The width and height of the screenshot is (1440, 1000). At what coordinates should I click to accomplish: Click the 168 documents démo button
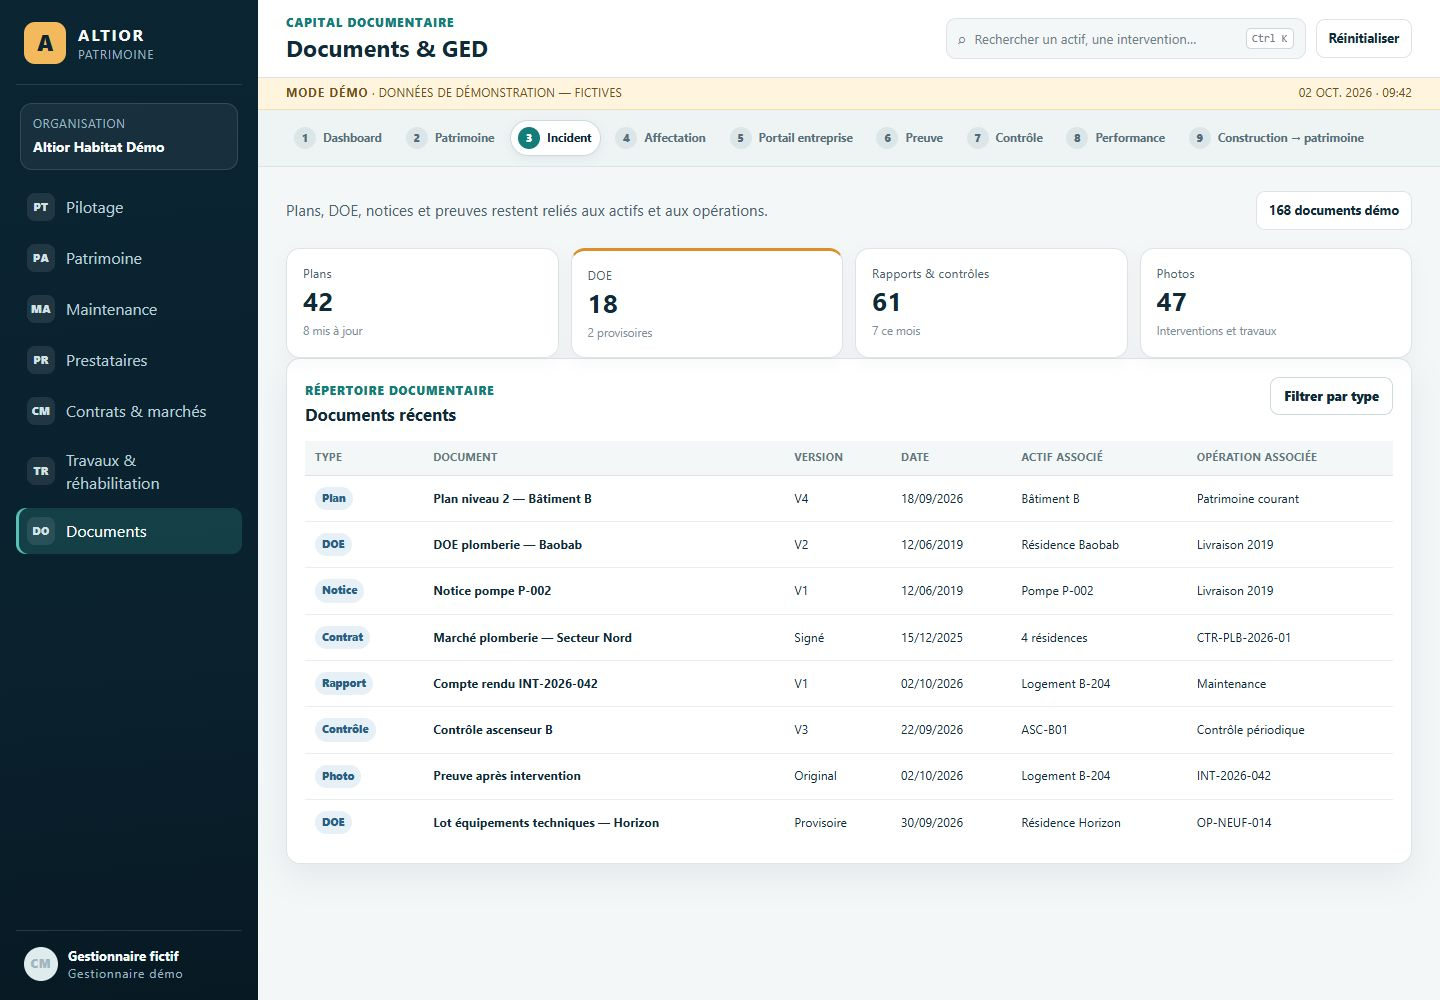[1333, 210]
